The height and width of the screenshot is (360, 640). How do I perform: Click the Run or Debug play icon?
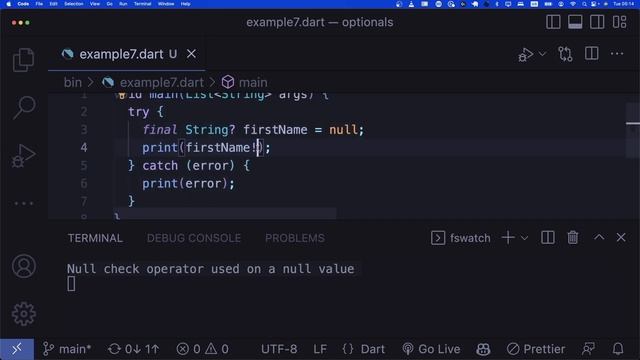tap(526, 54)
